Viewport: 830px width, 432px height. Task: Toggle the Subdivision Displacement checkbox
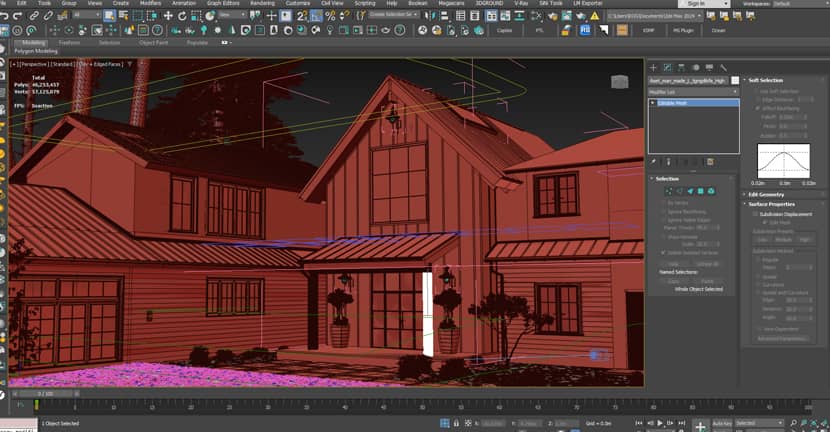(x=753, y=214)
